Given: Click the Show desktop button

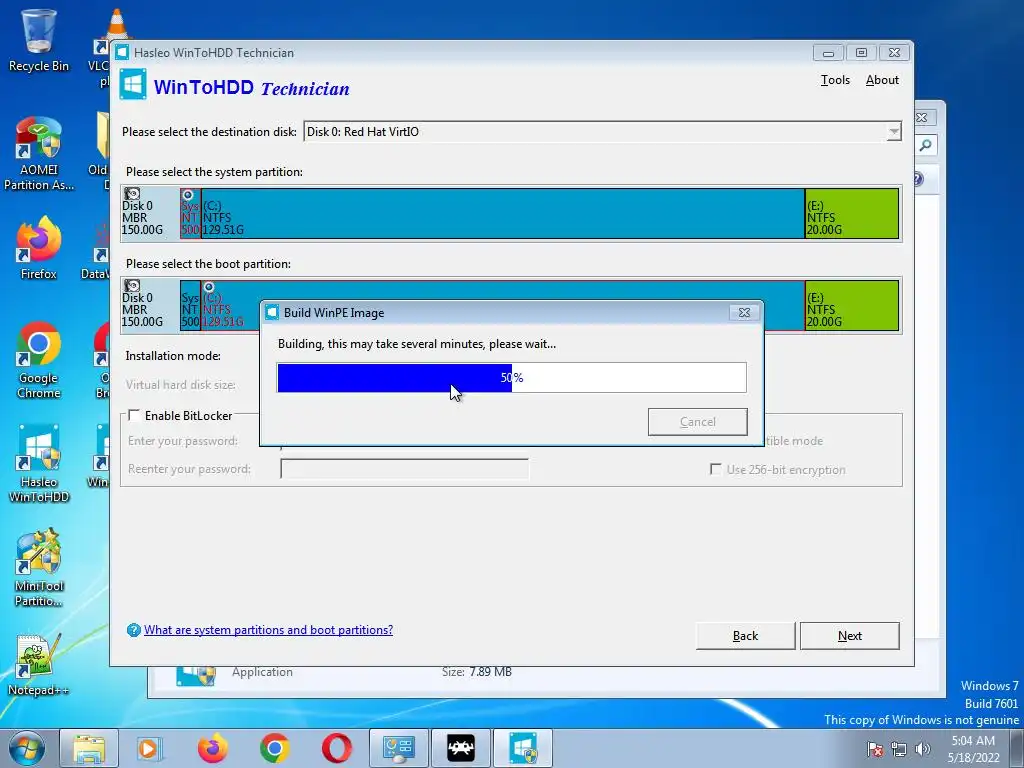Looking at the screenshot, I should point(1017,748).
